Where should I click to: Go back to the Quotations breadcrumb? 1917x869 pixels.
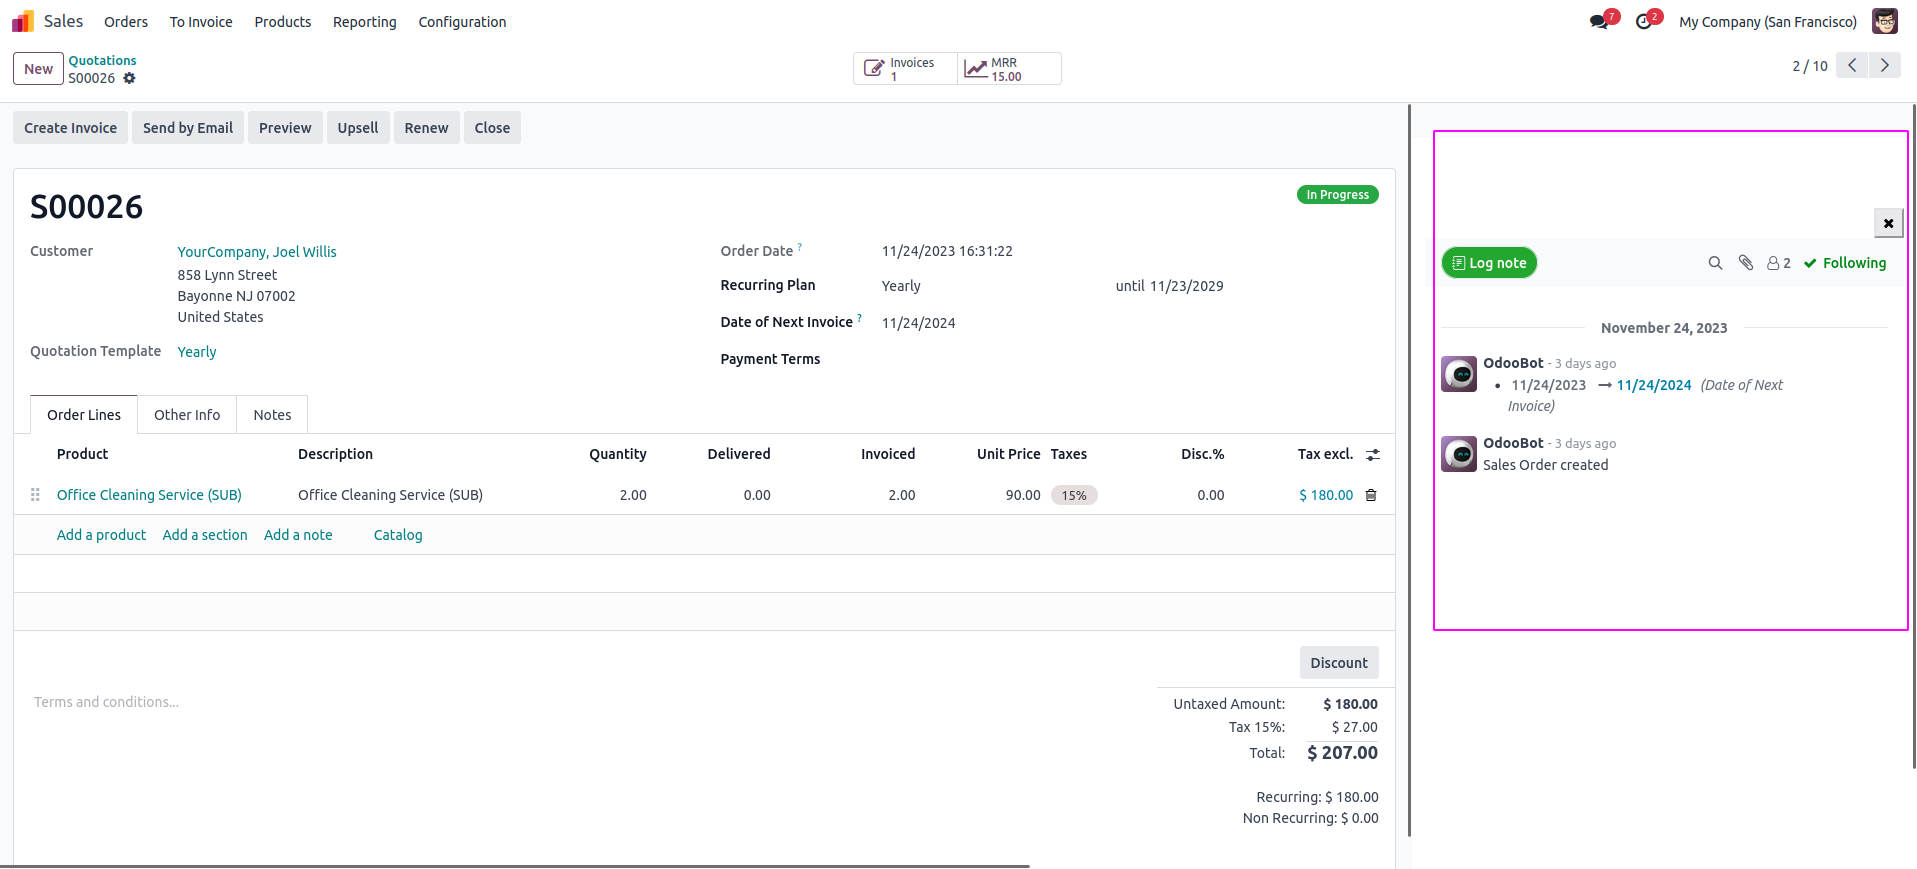coord(102,61)
